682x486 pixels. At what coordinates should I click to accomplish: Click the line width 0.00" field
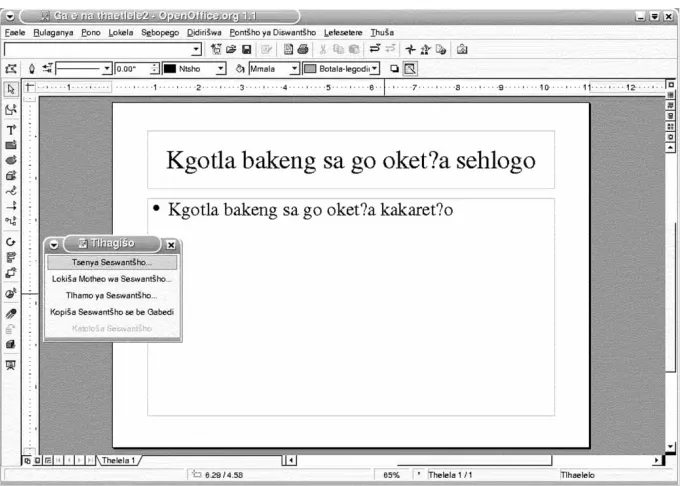click(x=133, y=69)
